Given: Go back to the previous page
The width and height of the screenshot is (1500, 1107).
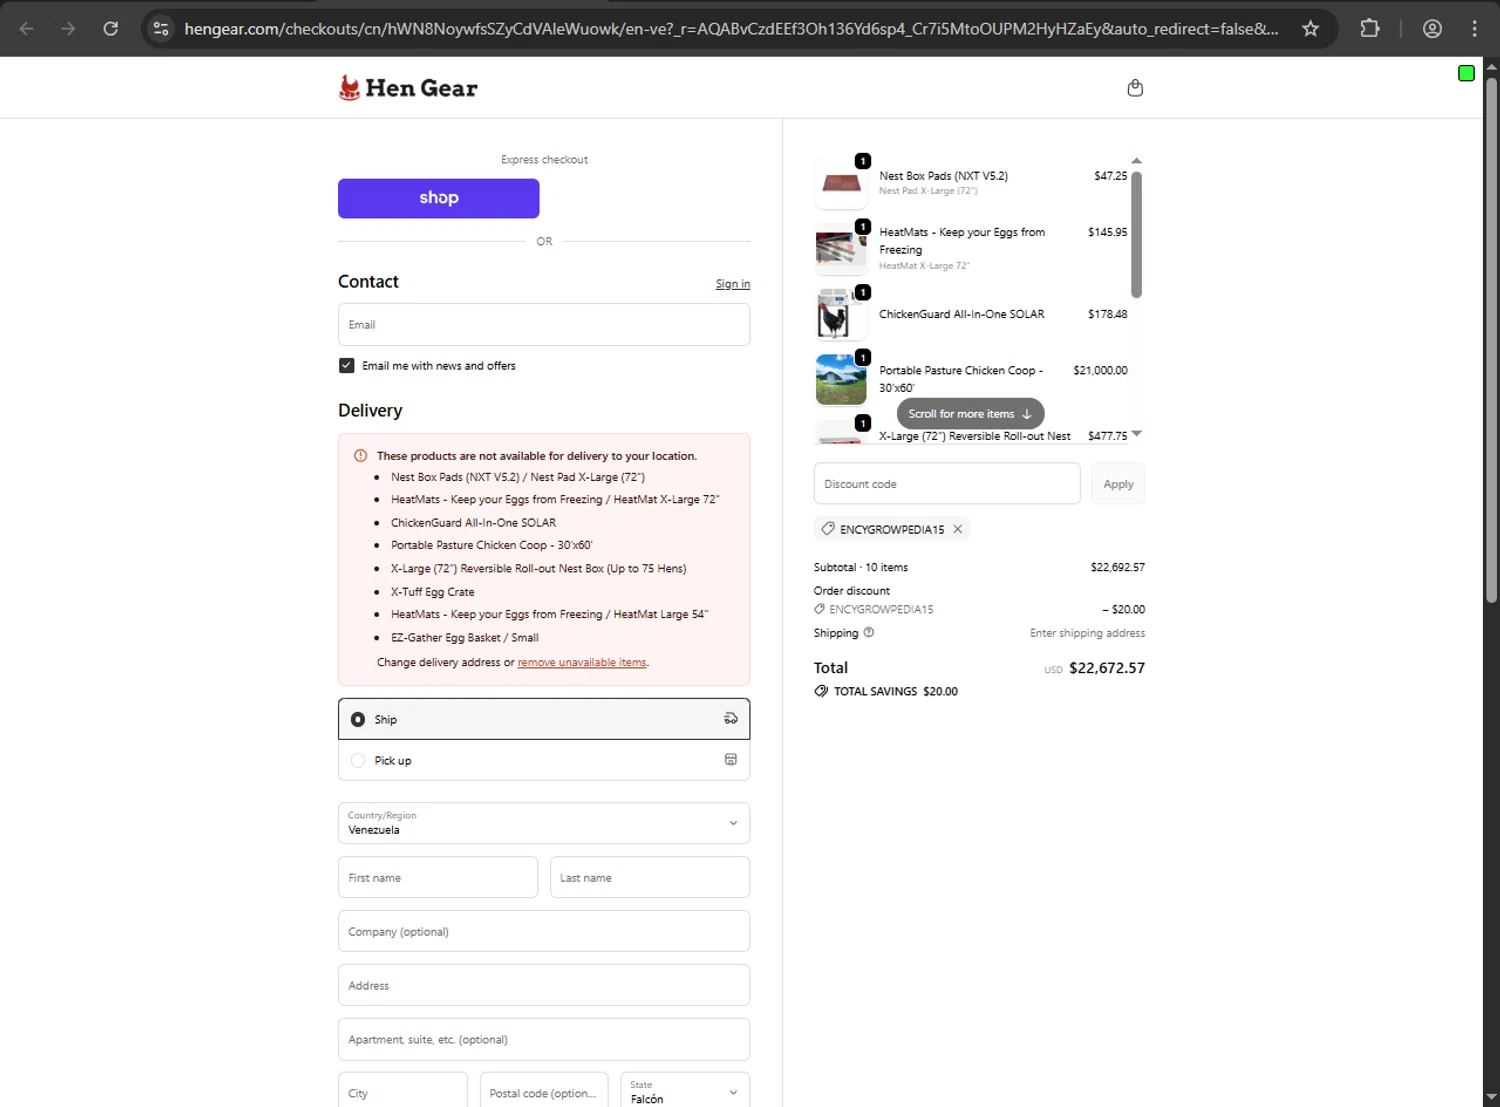Looking at the screenshot, I should [27, 29].
